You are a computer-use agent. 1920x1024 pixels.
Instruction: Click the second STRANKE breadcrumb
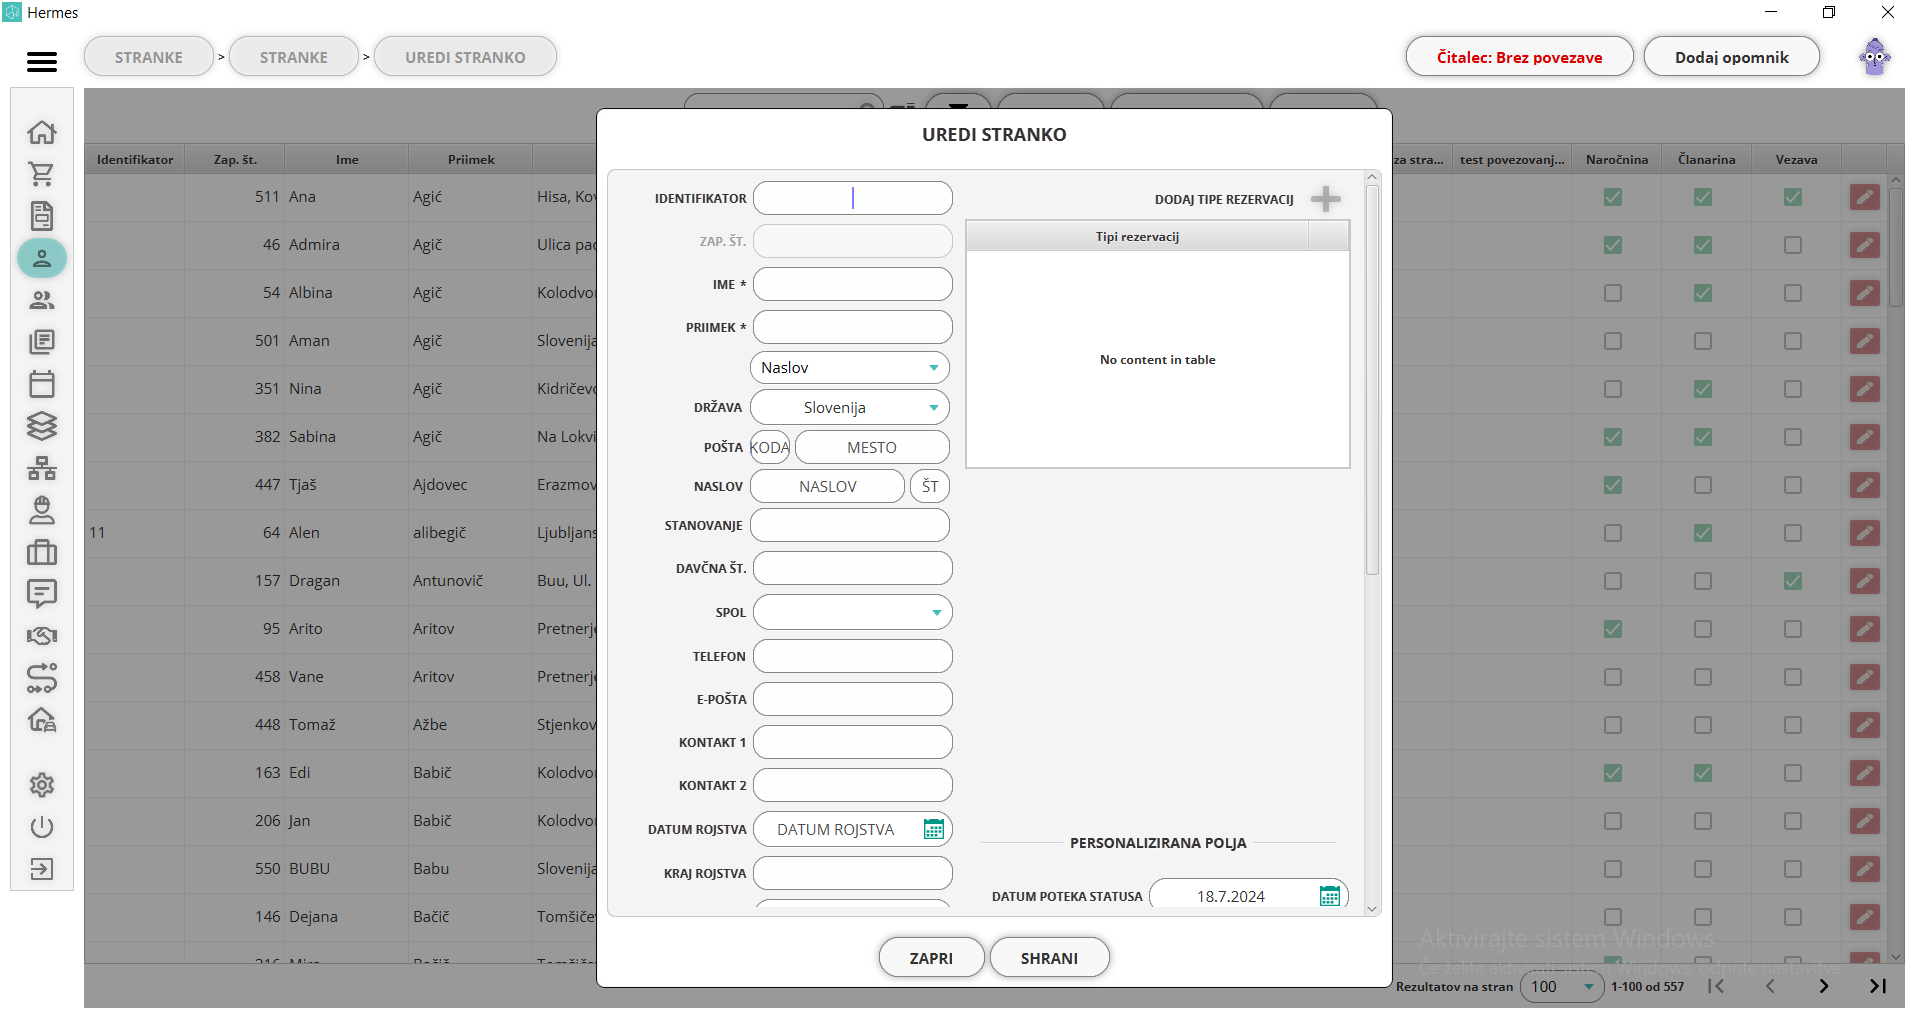click(294, 57)
